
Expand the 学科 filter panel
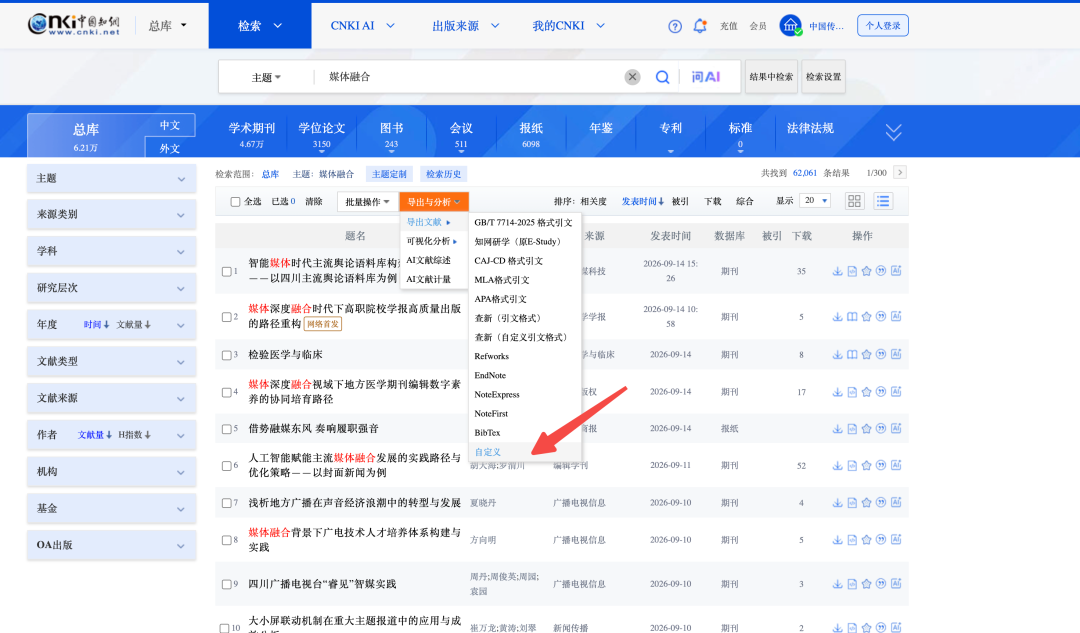(112, 251)
